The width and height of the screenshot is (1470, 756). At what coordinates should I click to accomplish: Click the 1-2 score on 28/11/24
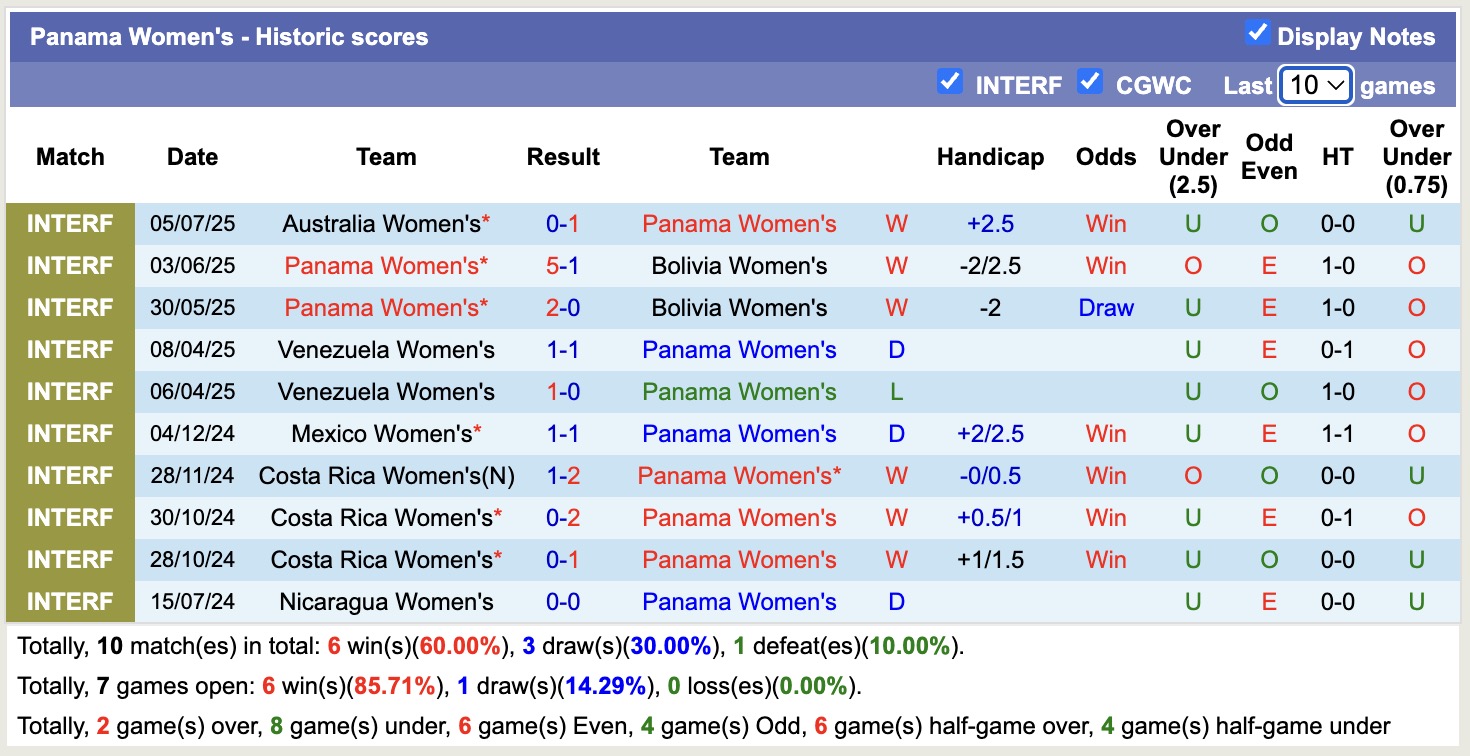coord(563,476)
